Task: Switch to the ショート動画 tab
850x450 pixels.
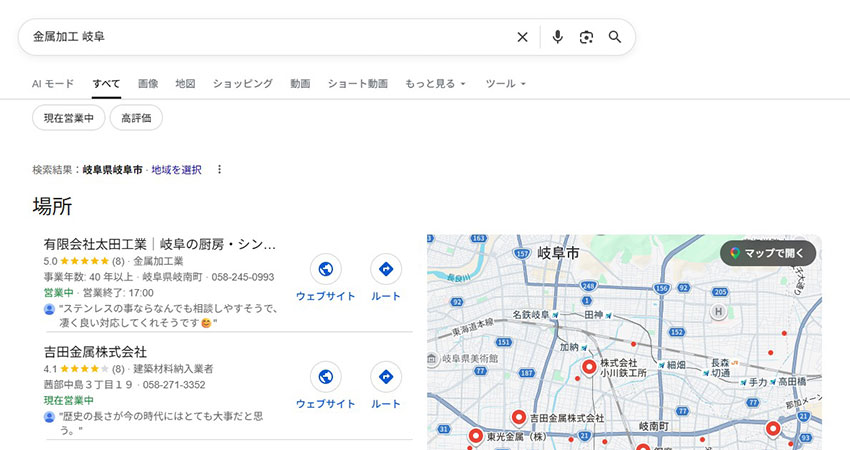Action: (358, 83)
